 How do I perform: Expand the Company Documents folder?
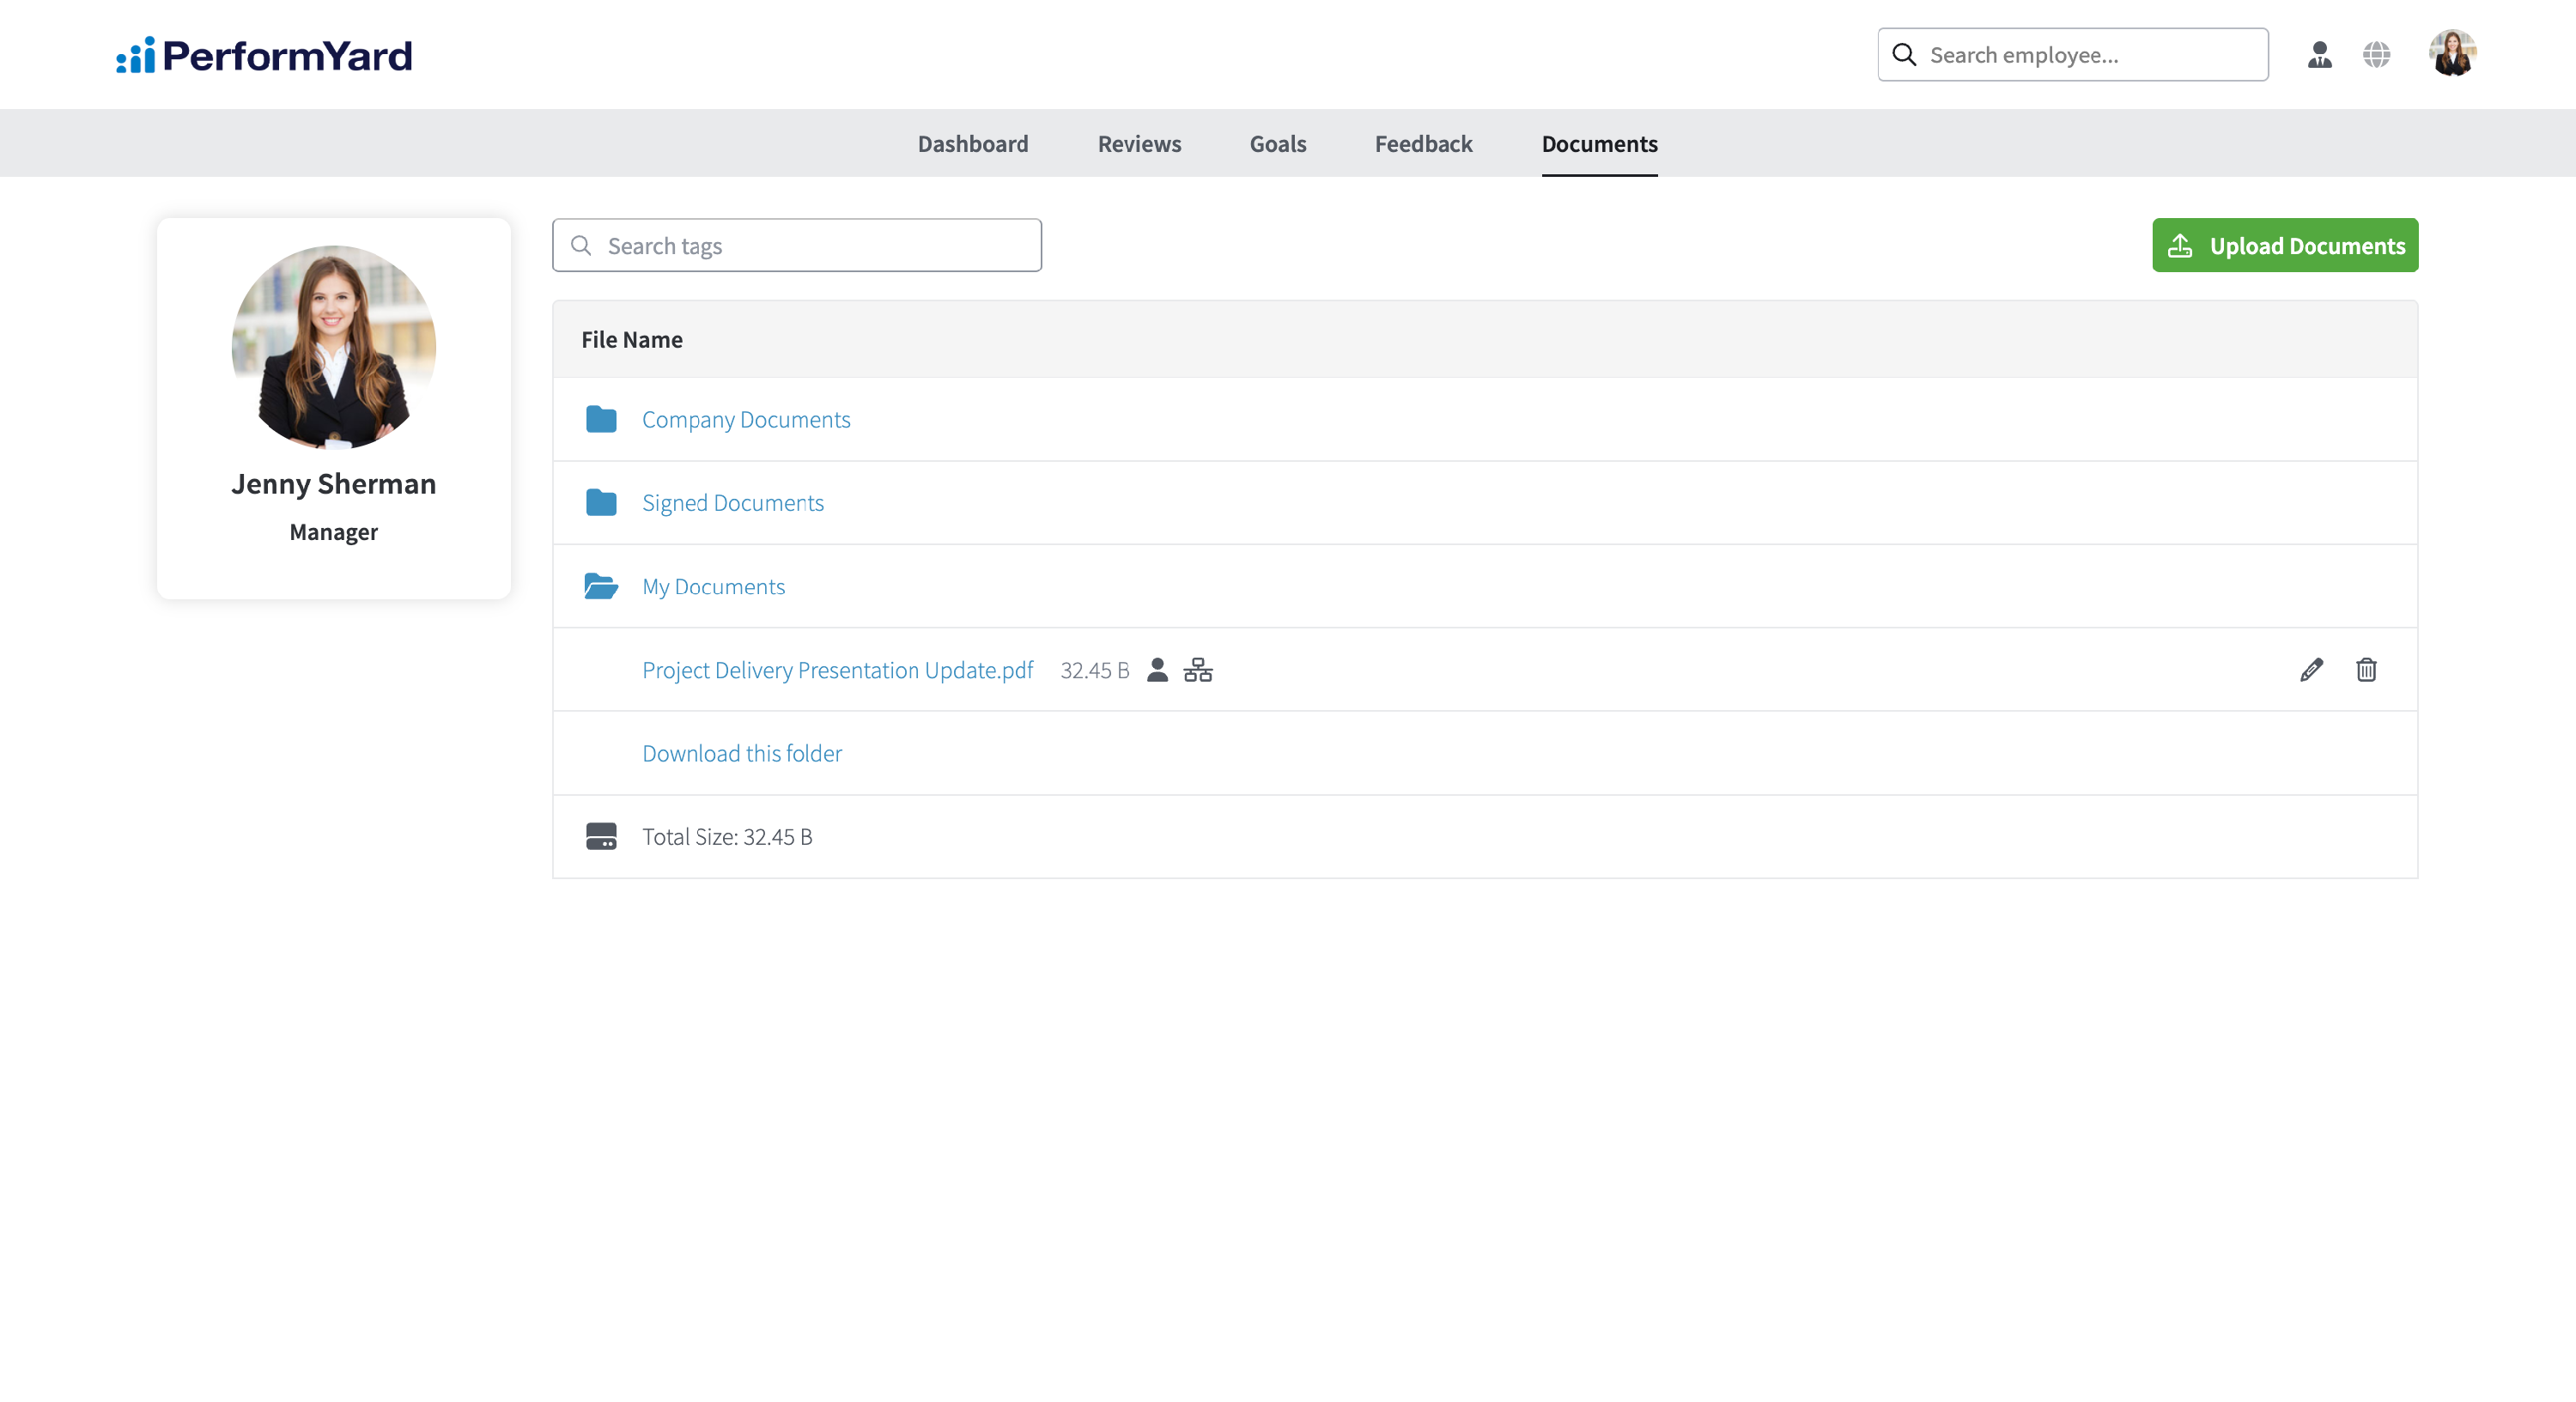coord(745,420)
